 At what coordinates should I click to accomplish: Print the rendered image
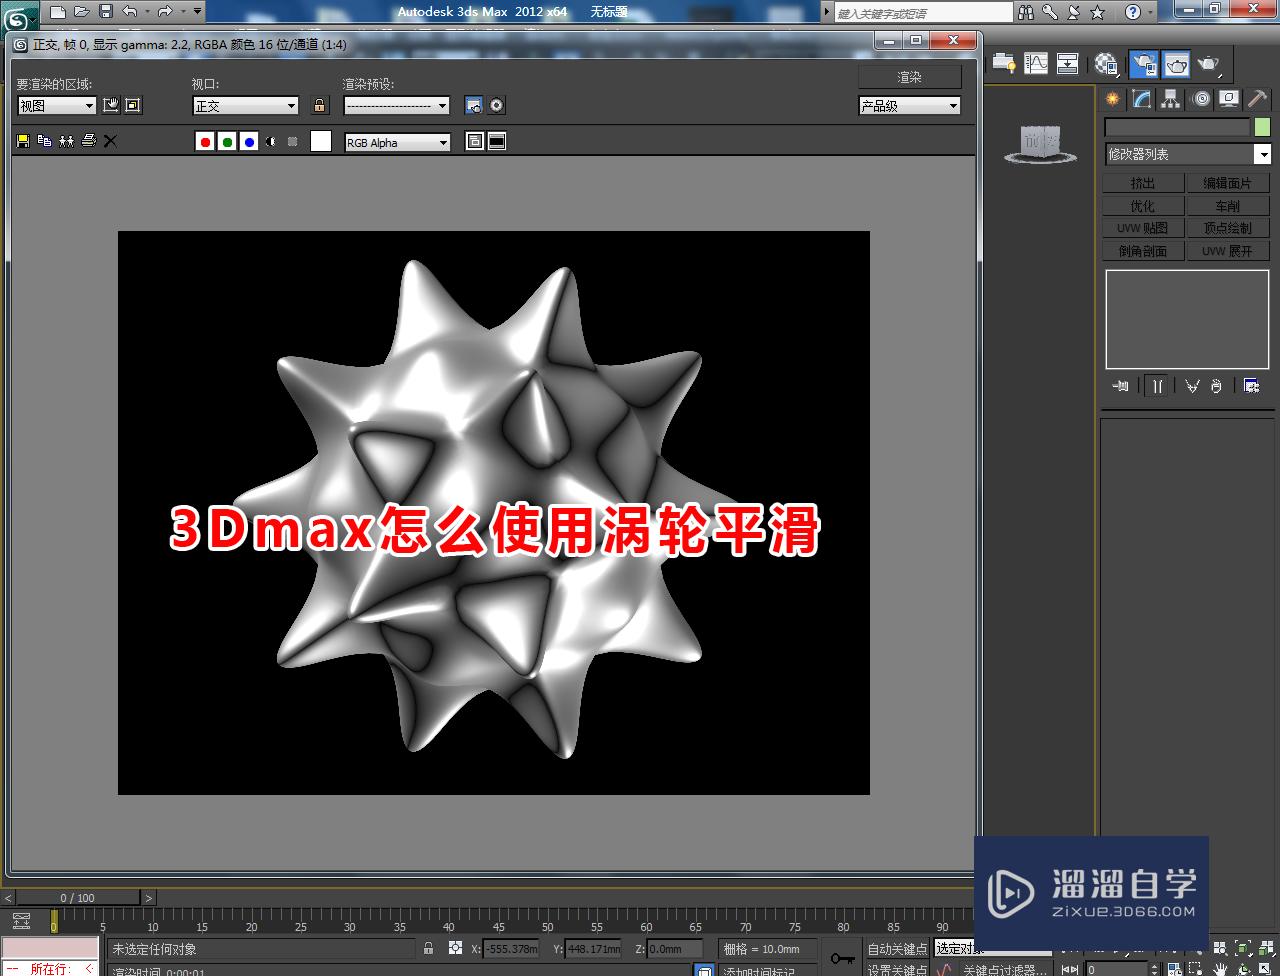88,141
